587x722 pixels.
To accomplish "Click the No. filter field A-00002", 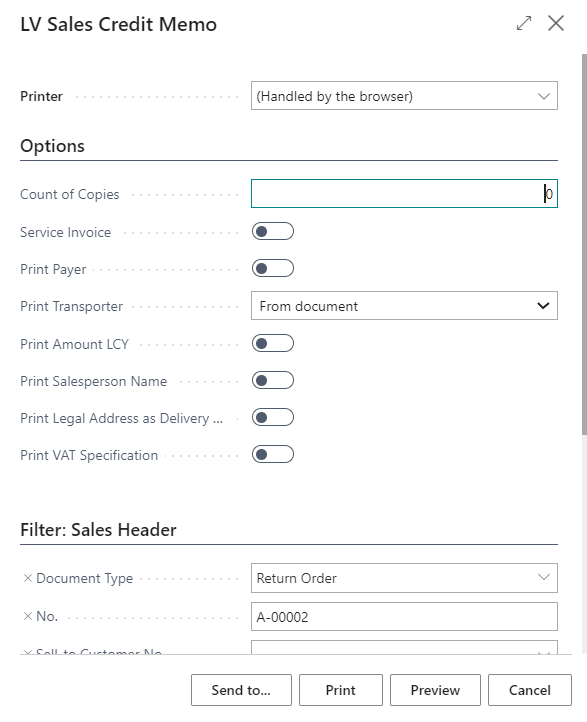I will coord(404,617).
